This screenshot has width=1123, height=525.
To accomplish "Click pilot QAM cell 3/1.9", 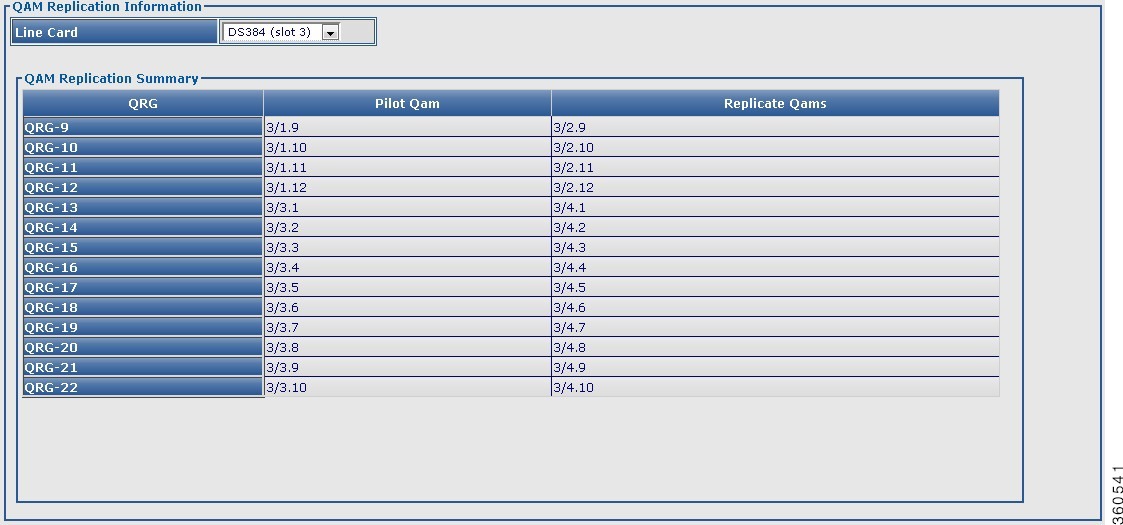I will coord(408,127).
